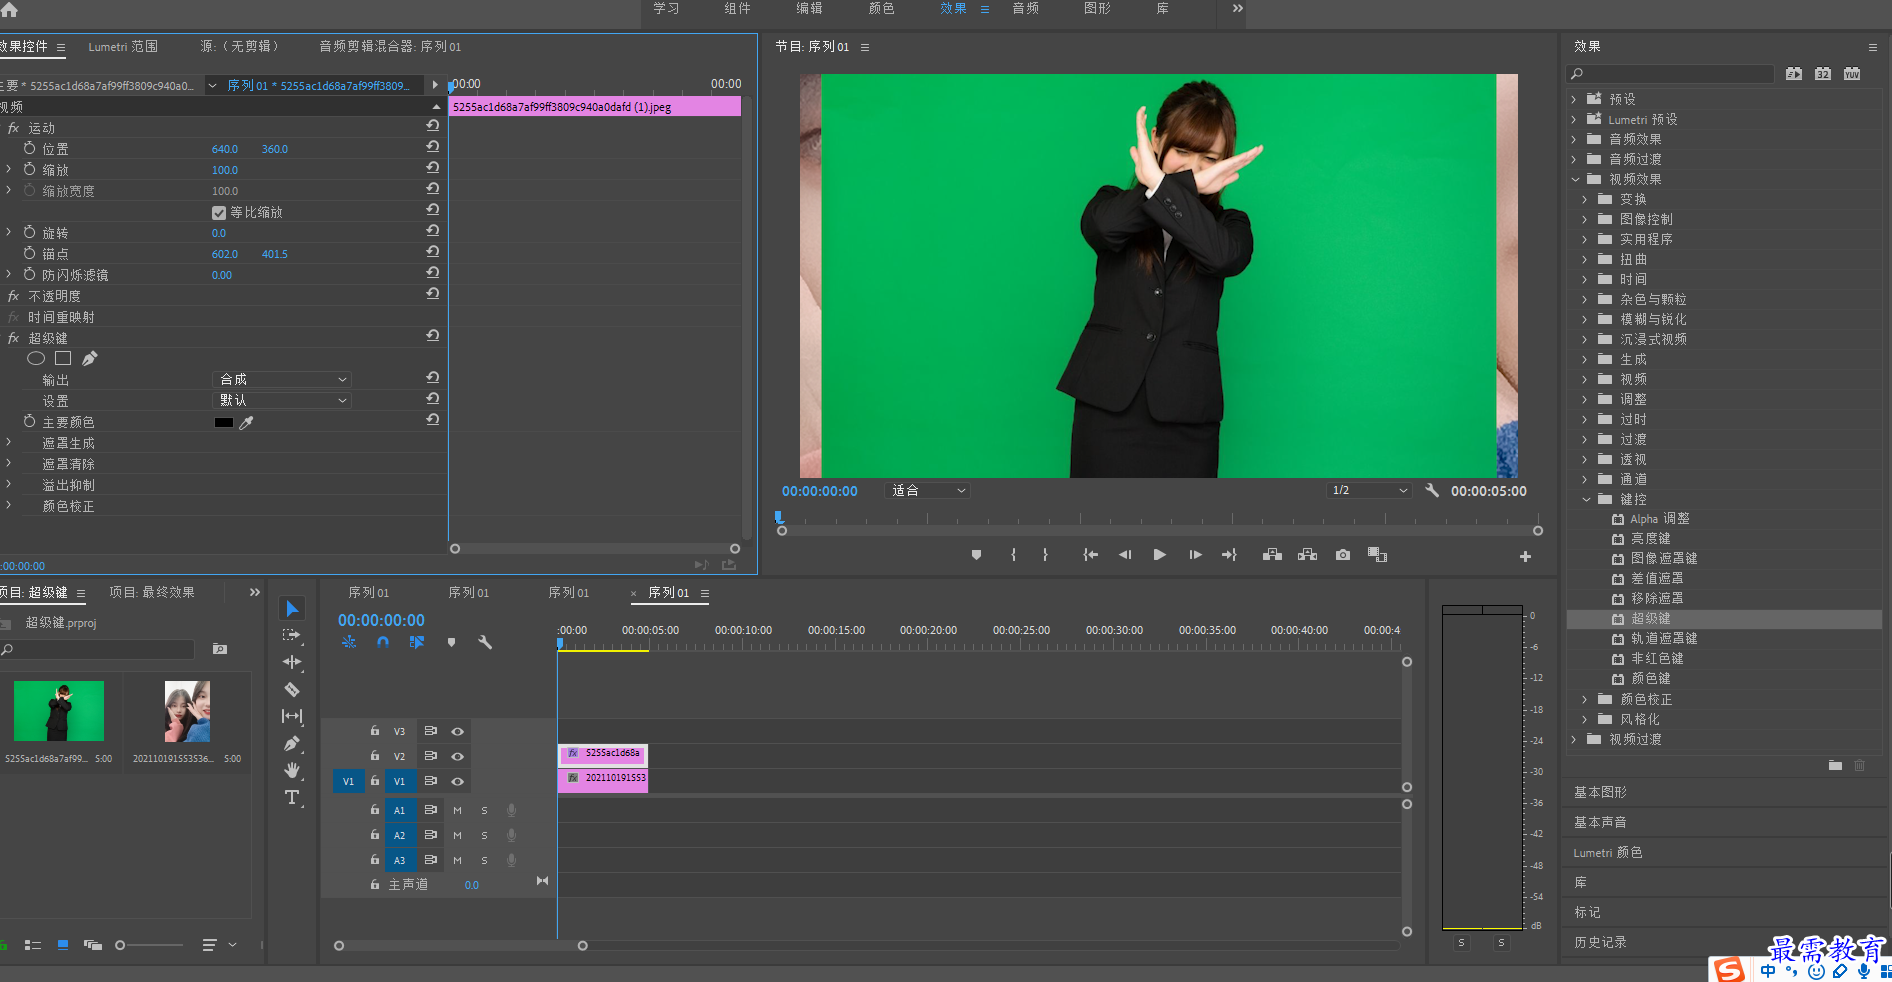The height and width of the screenshot is (982, 1892).
Task: Toggle timeline snap magnet icon
Action: [383, 642]
